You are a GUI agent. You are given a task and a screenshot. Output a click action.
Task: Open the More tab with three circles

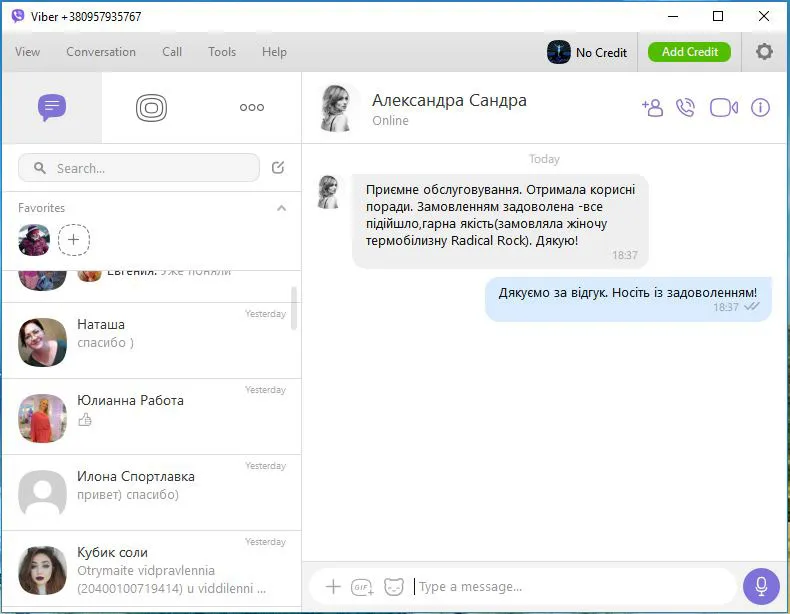point(252,107)
